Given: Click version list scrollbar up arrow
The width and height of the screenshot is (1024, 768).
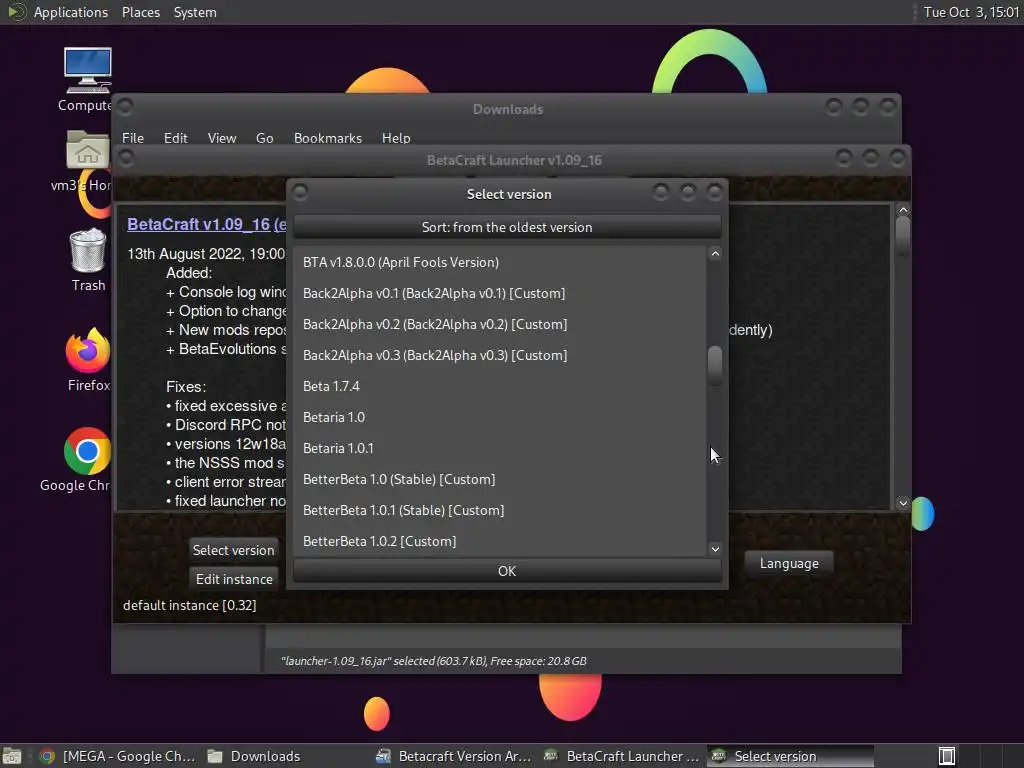Looking at the screenshot, I should click(715, 254).
